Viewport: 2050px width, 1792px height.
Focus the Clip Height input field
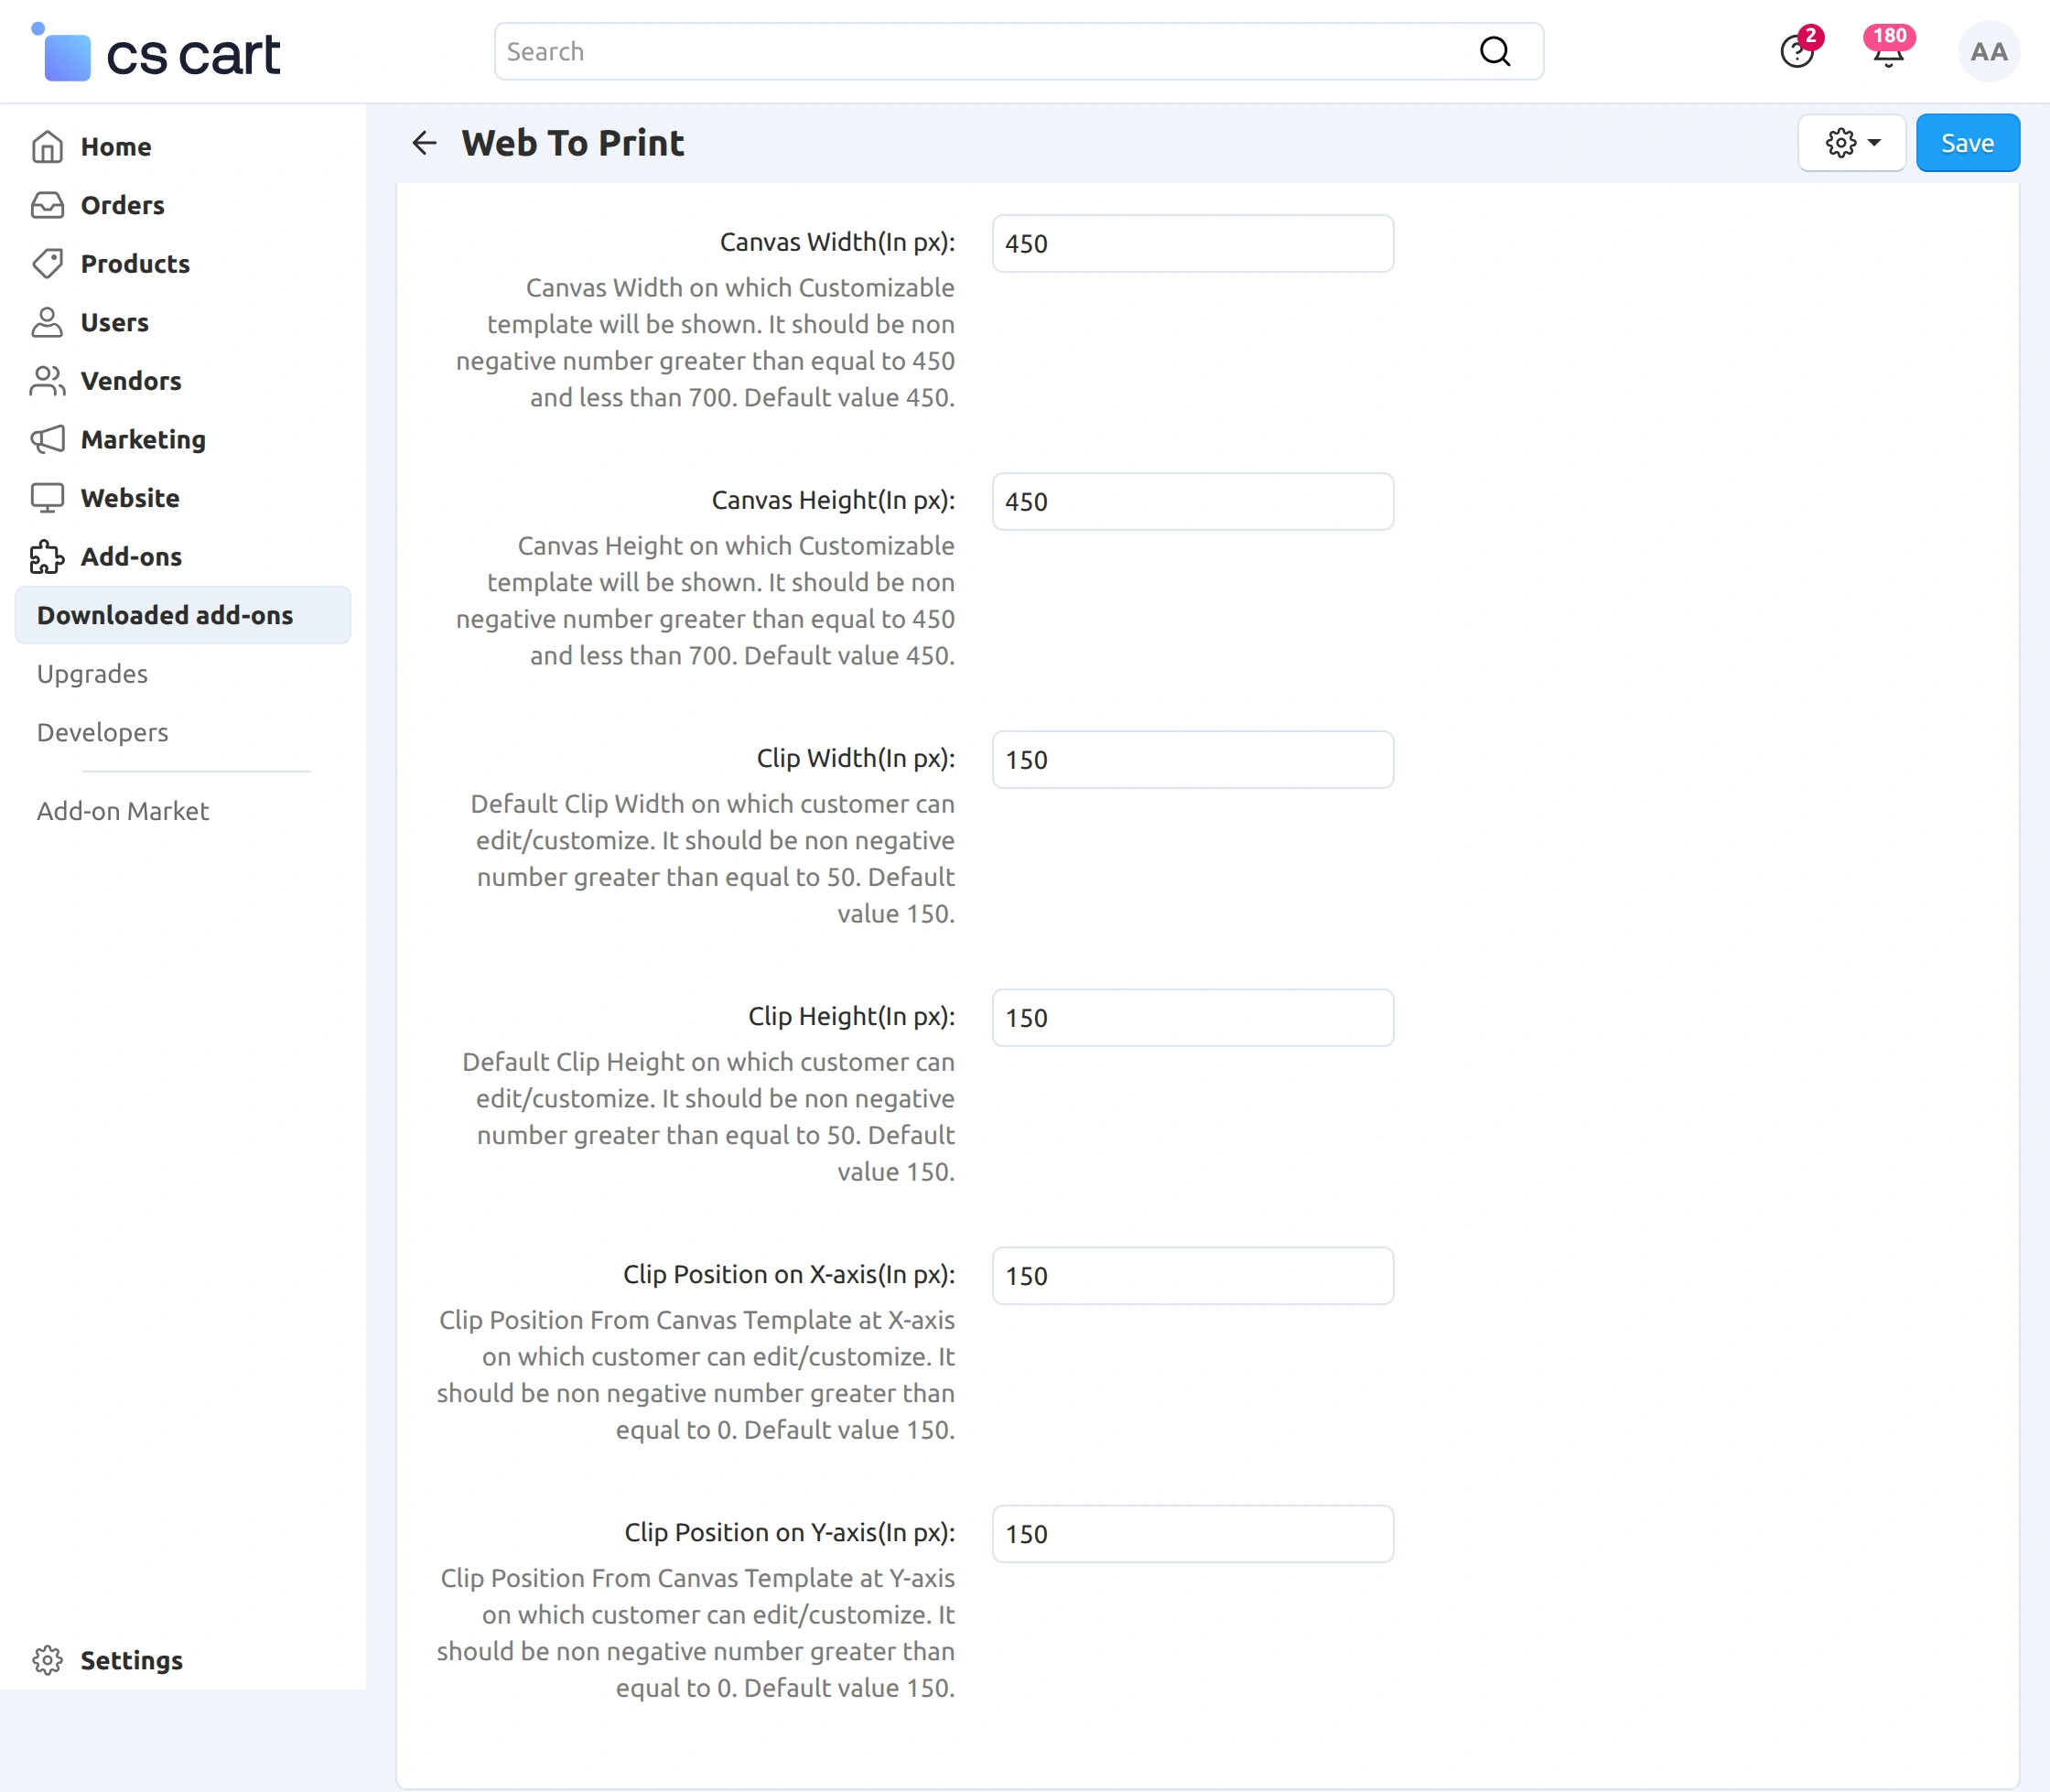1192,1018
